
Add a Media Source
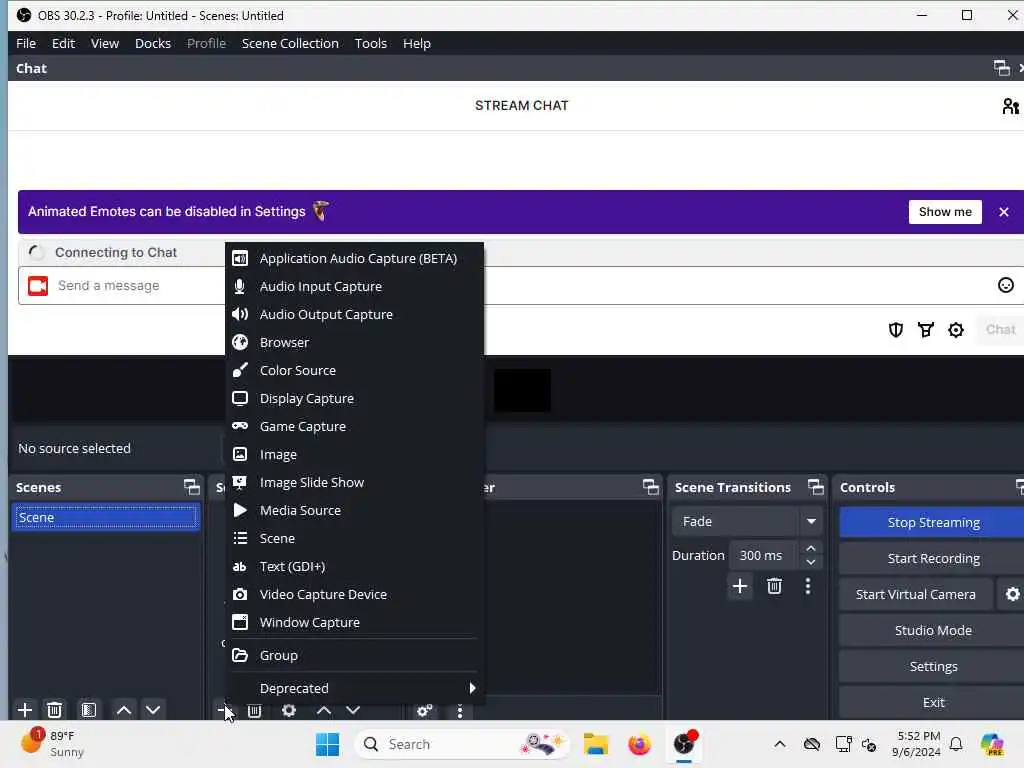pyautogui.click(x=354, y=511)
